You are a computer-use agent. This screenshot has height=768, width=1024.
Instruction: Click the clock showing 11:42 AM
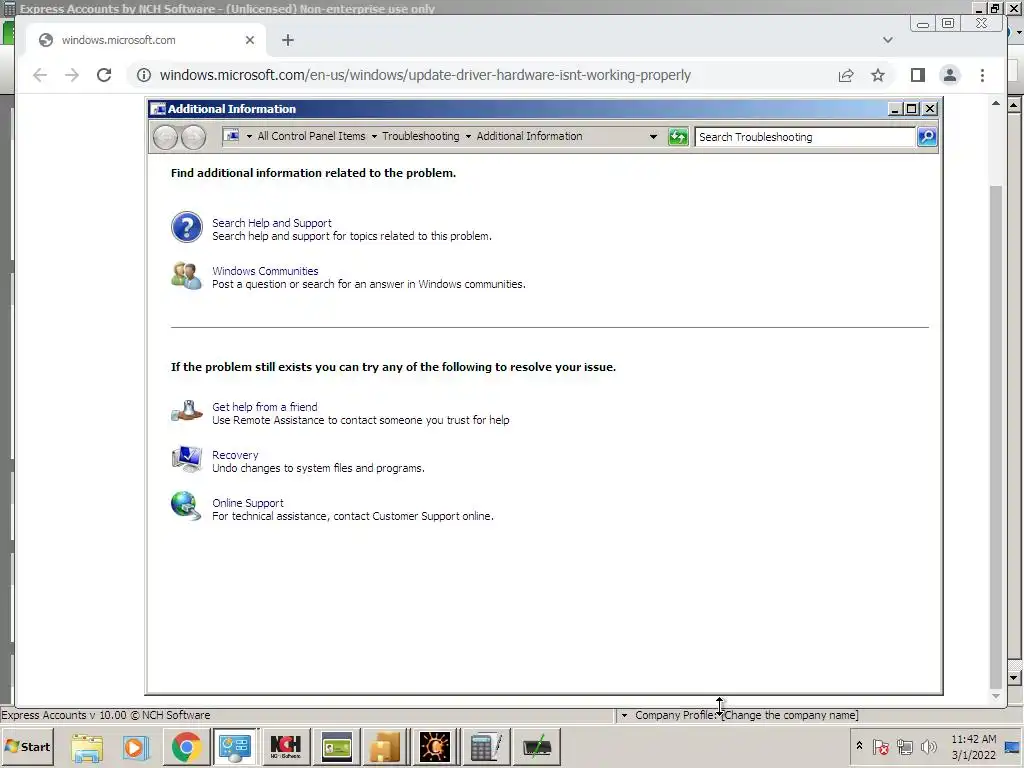point(973,746)
